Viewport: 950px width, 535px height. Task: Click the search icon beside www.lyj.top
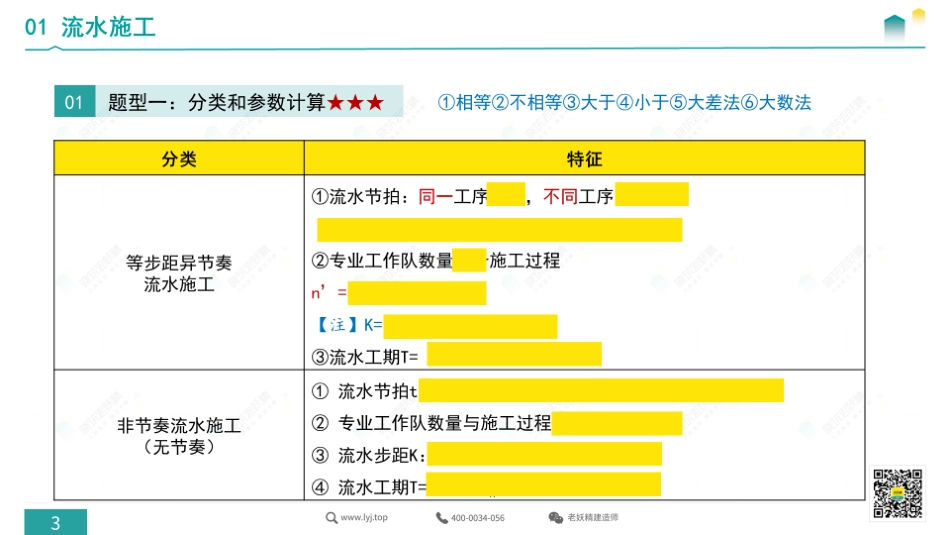(331, 517)
